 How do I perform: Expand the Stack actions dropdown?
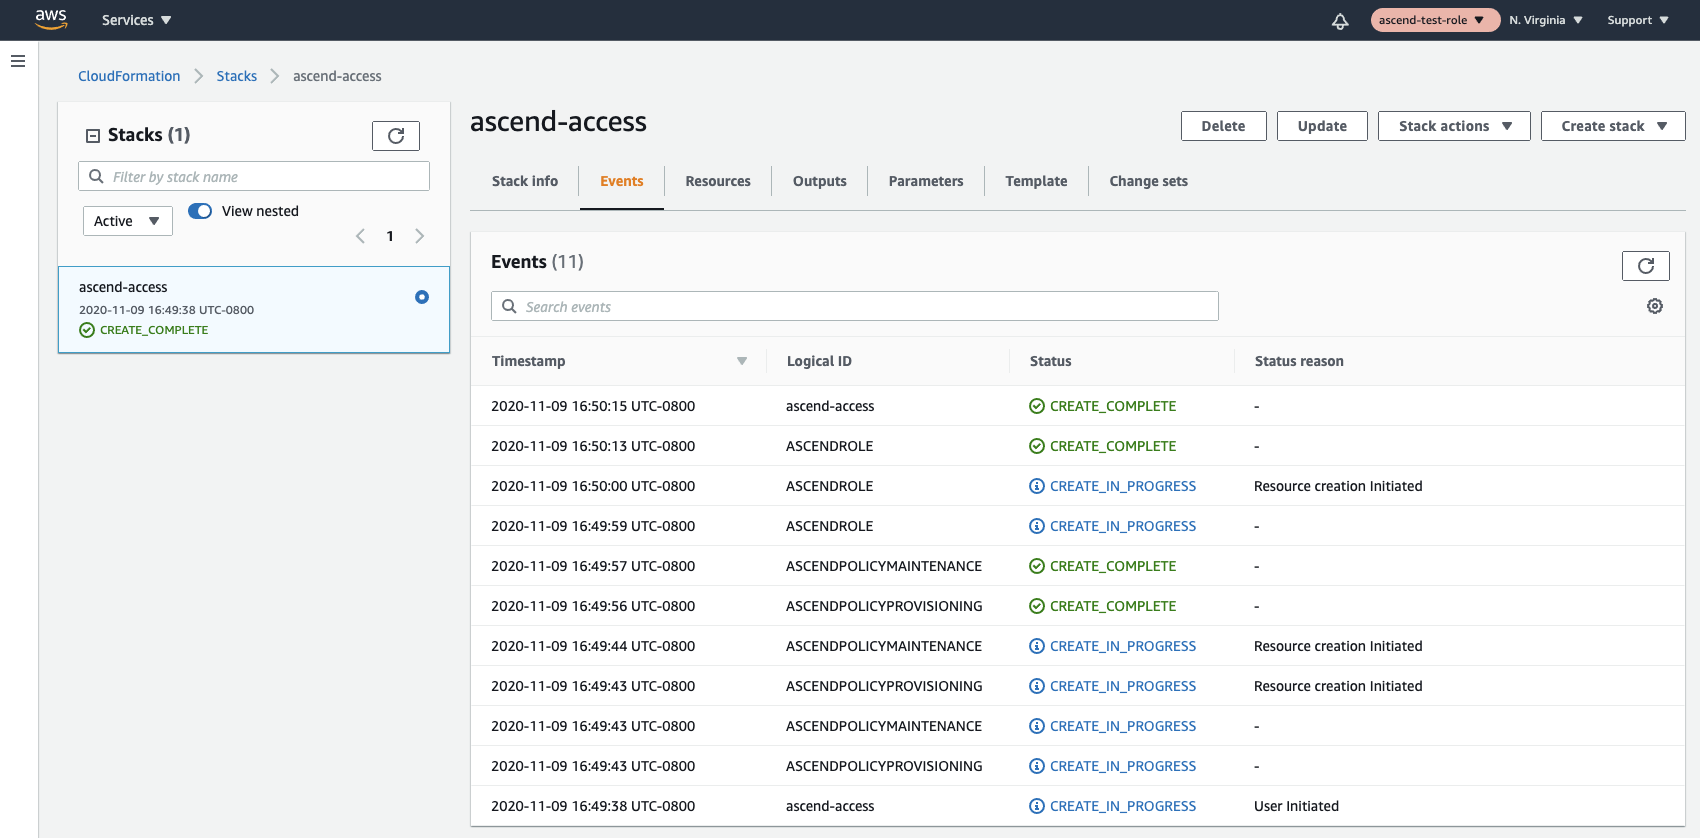click(x=1453, y=126)
